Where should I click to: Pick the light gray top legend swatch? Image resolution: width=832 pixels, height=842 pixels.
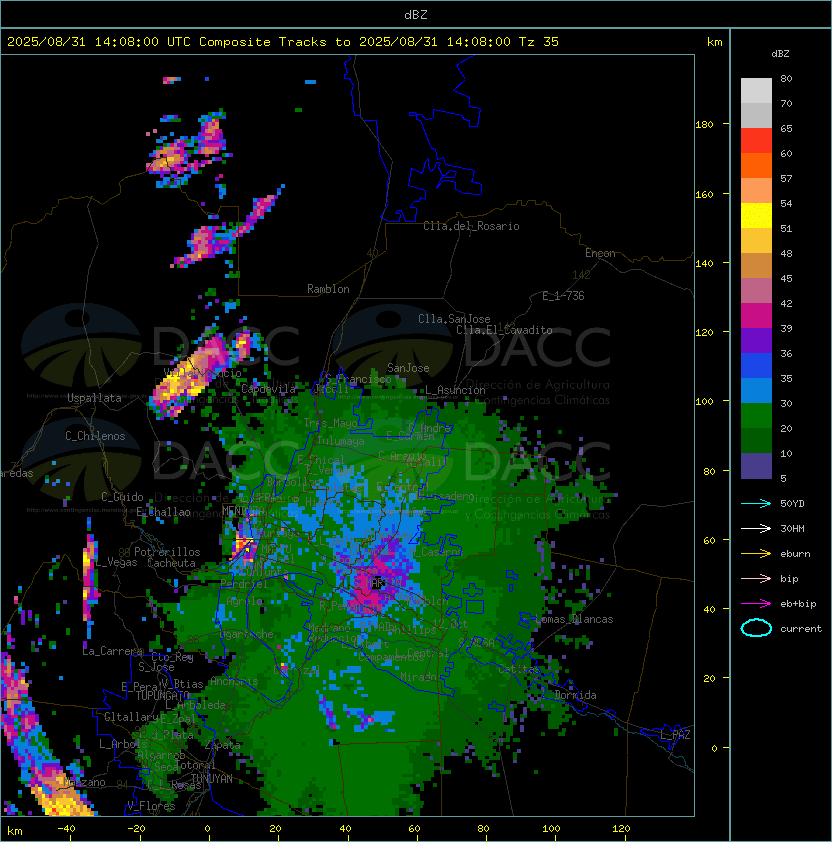(756, 91)
